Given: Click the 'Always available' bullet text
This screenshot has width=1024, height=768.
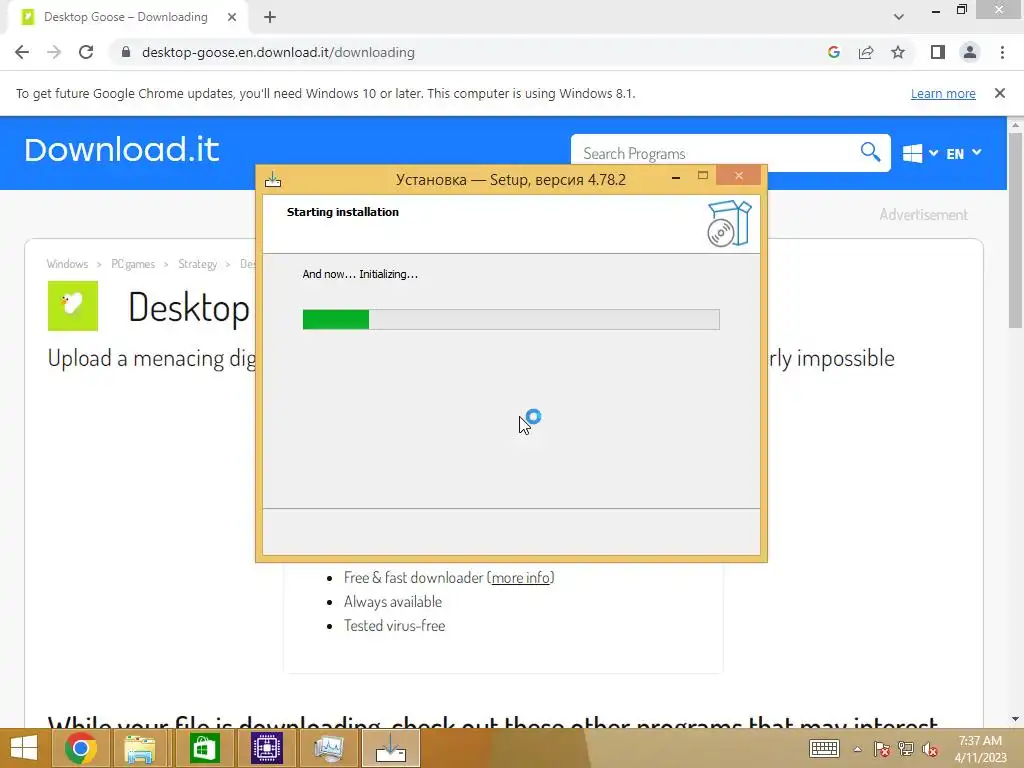Looking at the screenshot, I should (x=392, y=601).
